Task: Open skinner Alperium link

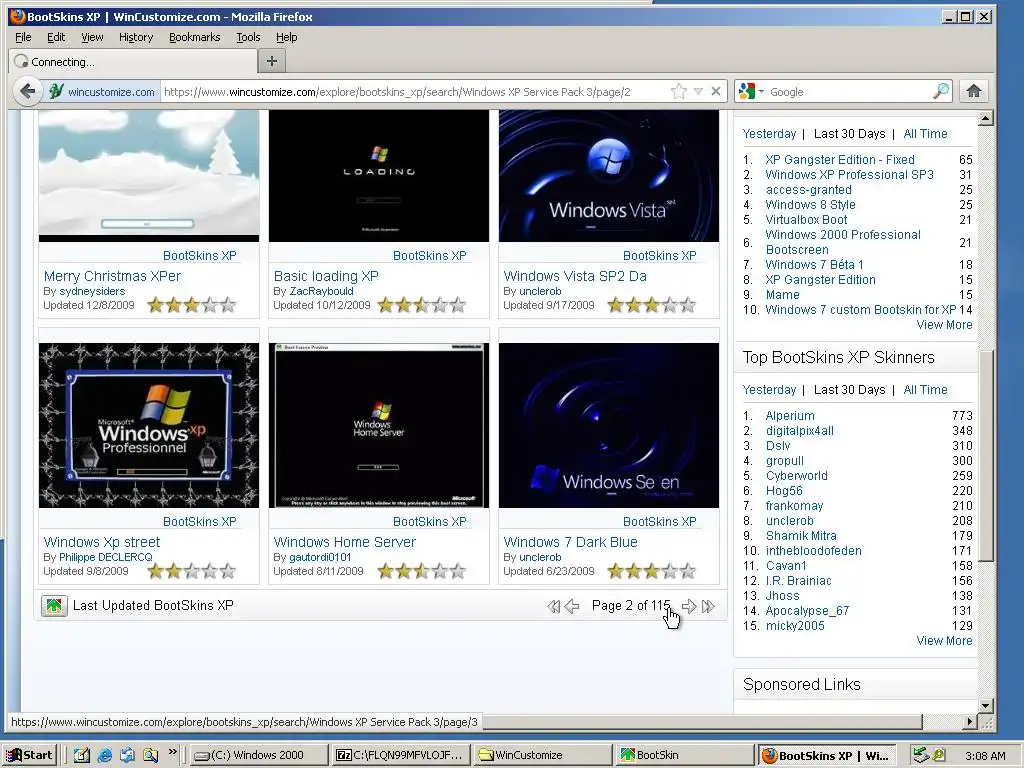Action: pyautogui.click(x=790, y=416)
